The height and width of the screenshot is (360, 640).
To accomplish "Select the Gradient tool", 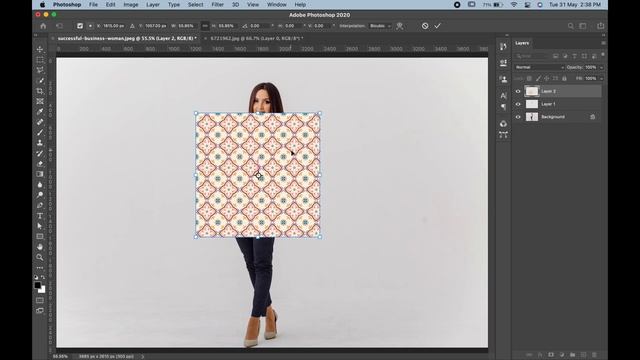I will 40,174.
